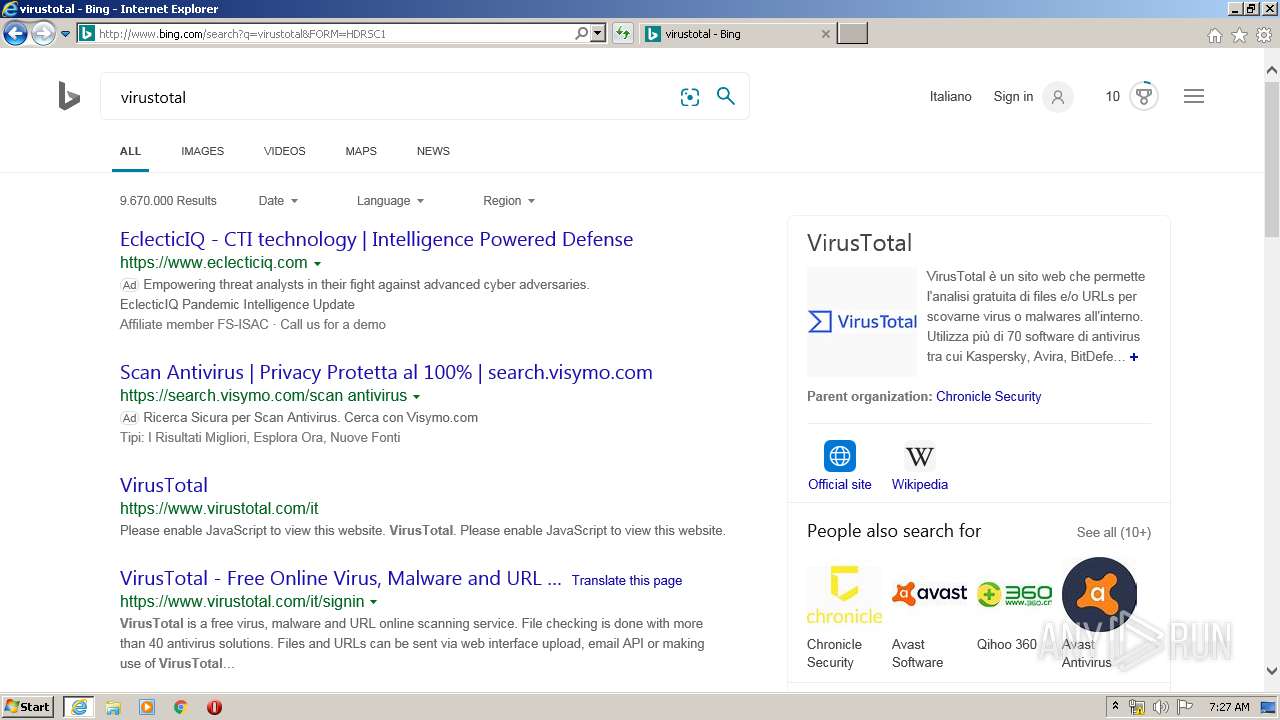The image size is (1280, 720).
Task: Expand virustotal.com/it/signin URL arrow
Action: [x=373, y=603]
